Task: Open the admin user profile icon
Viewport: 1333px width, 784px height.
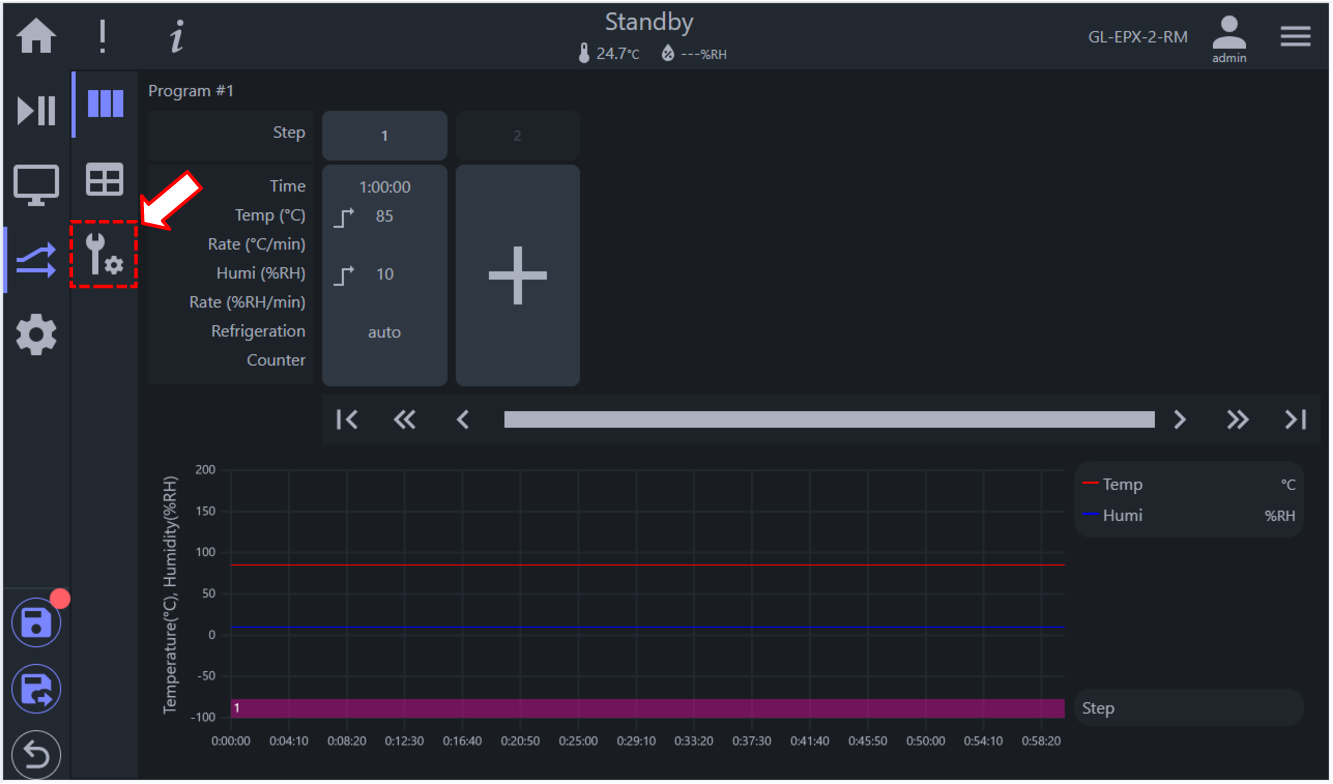Action: 1229,39
